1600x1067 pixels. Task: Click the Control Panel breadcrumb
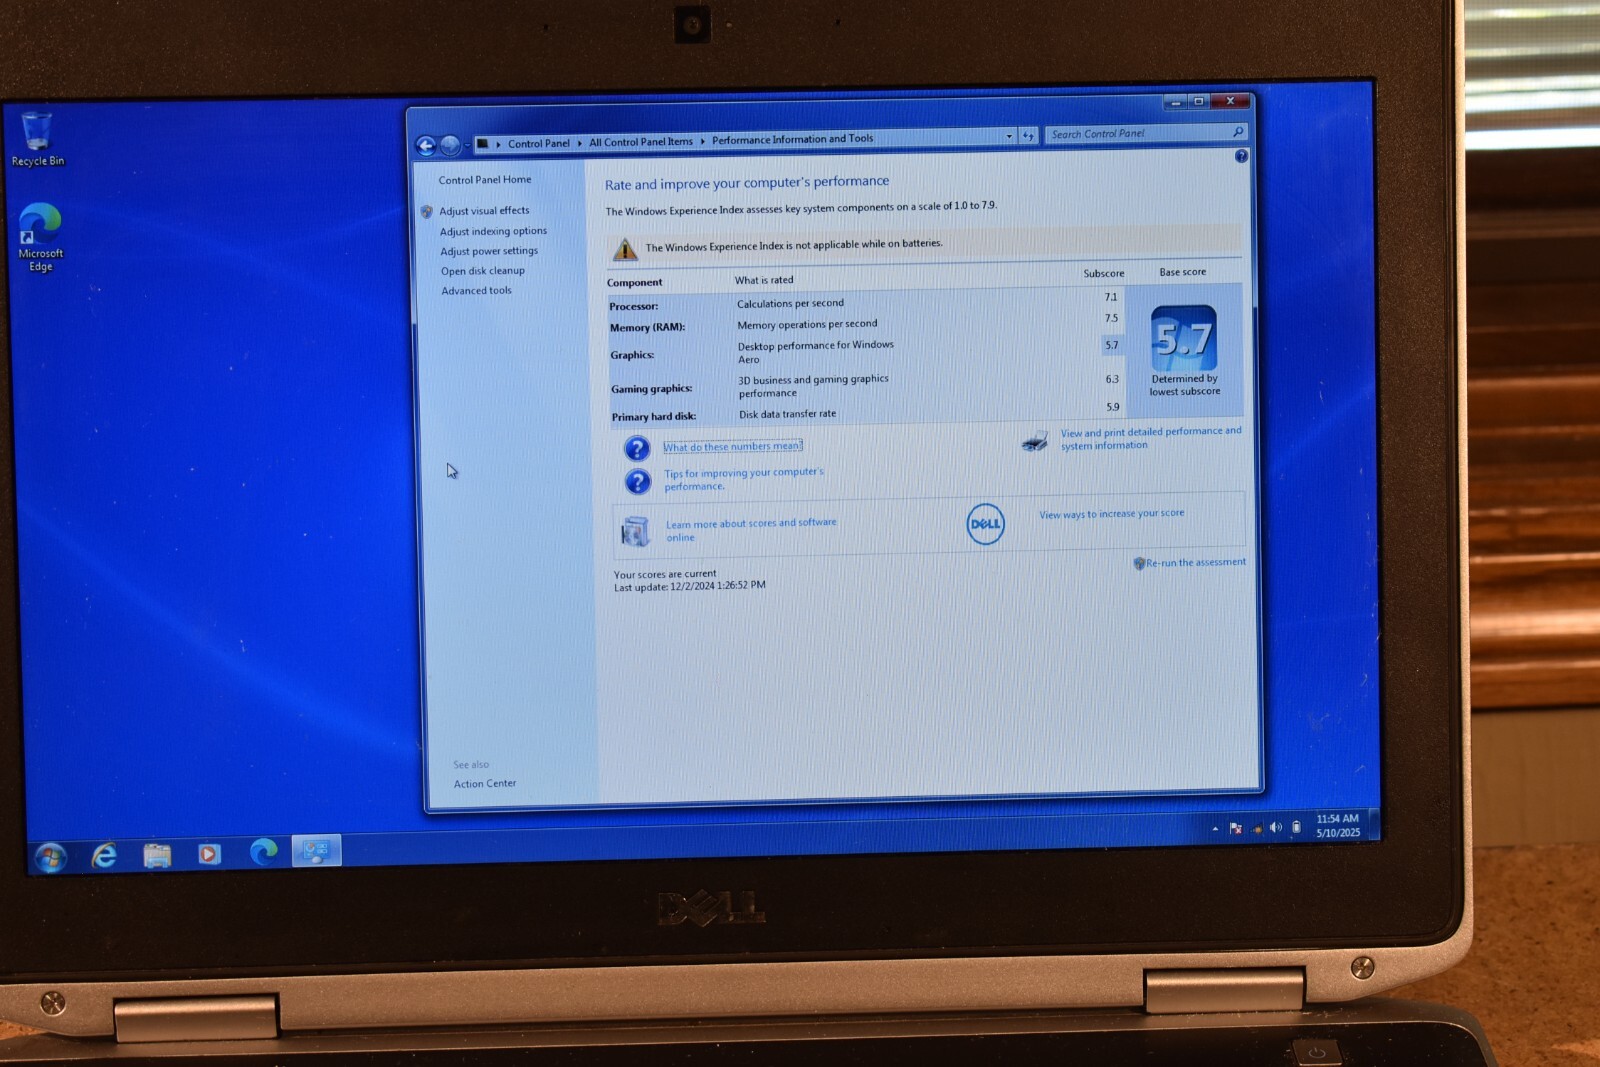coord(538,143)
